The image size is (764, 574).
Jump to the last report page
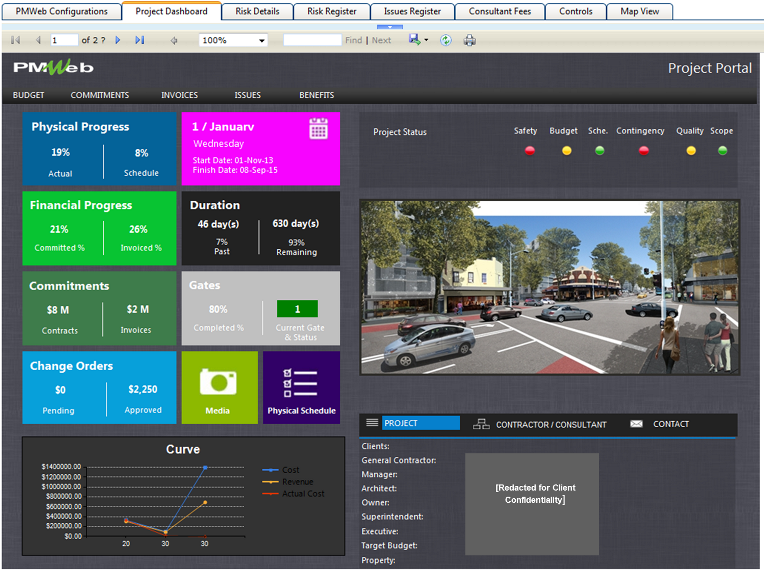(x=140, y=40)
